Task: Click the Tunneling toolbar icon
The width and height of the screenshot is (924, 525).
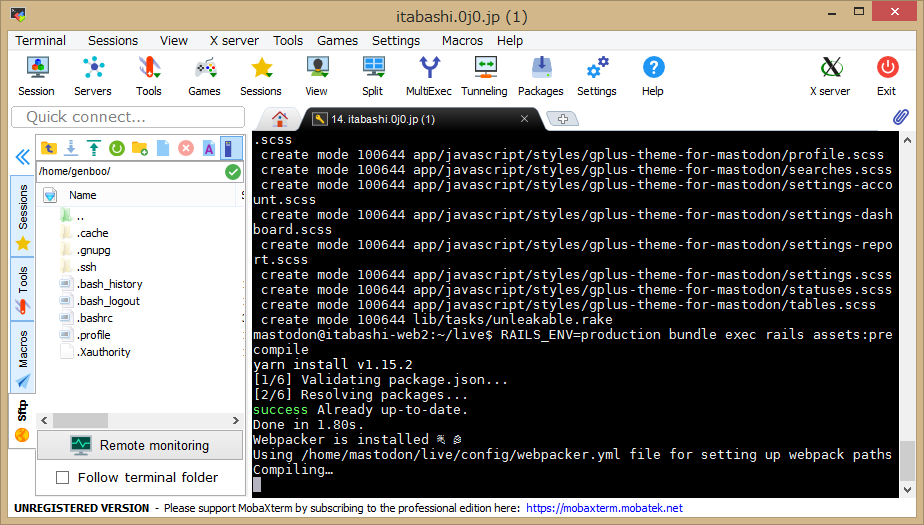Action: tap(484, 75)
